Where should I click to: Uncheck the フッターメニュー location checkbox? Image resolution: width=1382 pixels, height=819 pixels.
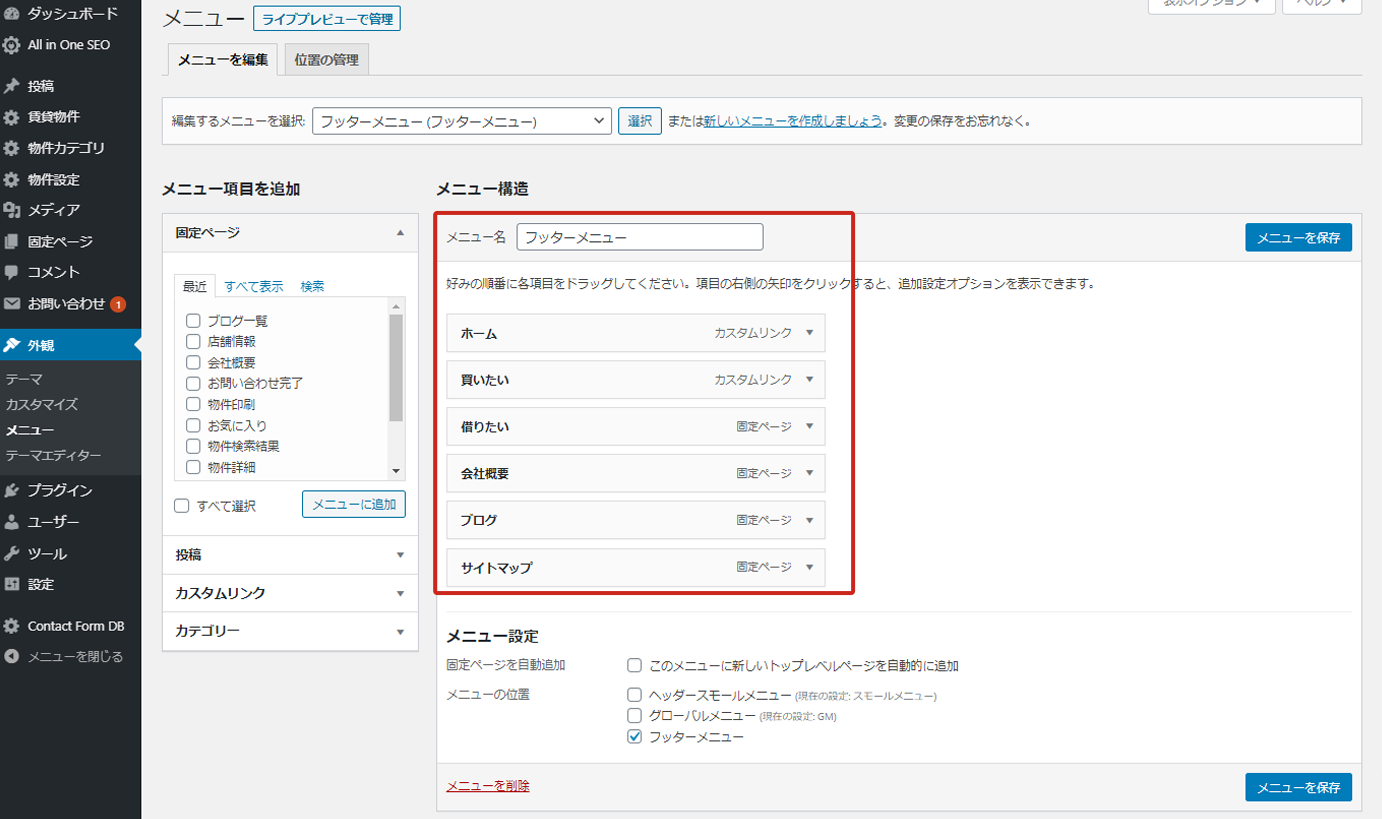tap(634, 737)
